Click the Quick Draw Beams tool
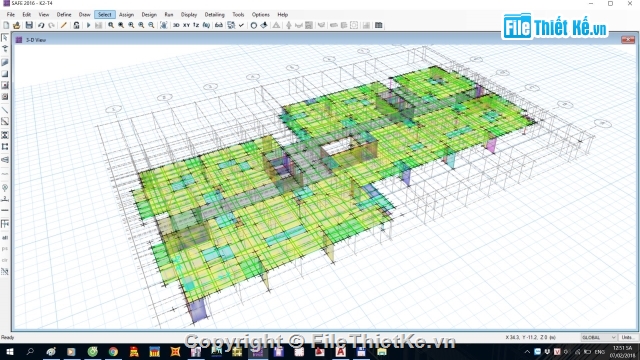 click(5, 122)
